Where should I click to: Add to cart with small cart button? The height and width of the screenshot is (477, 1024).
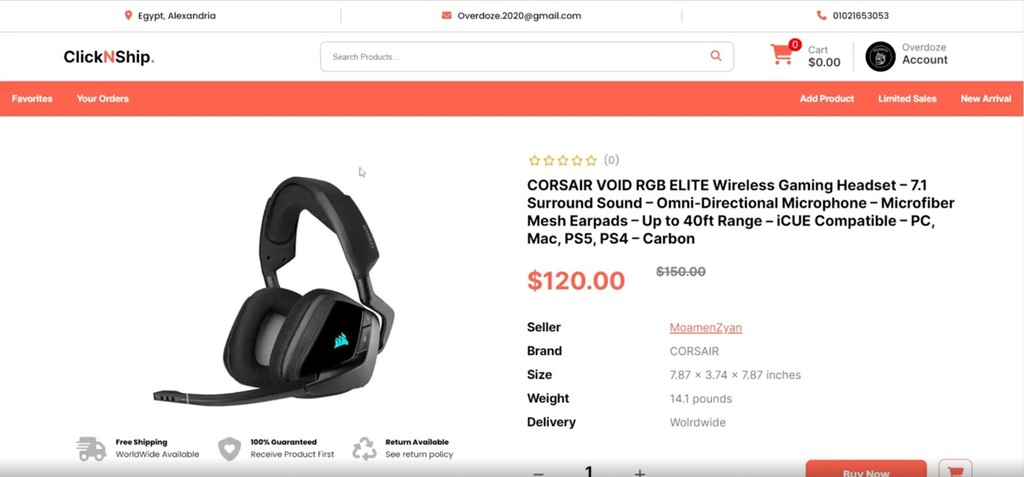coord(955,469)
